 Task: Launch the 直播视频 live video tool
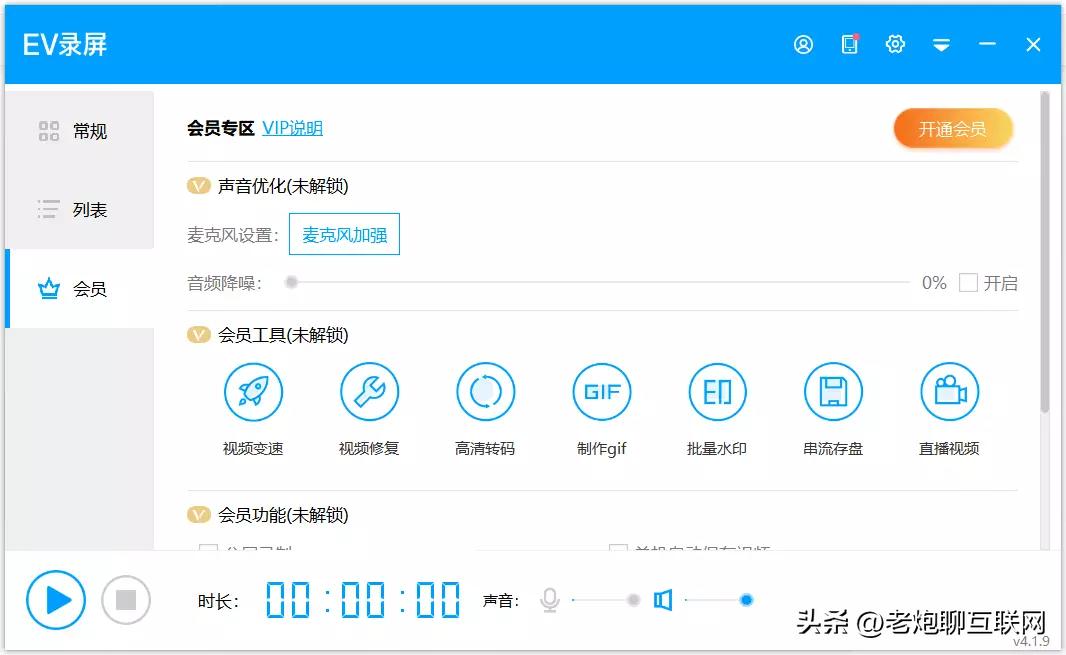click(x=949, y=391)
